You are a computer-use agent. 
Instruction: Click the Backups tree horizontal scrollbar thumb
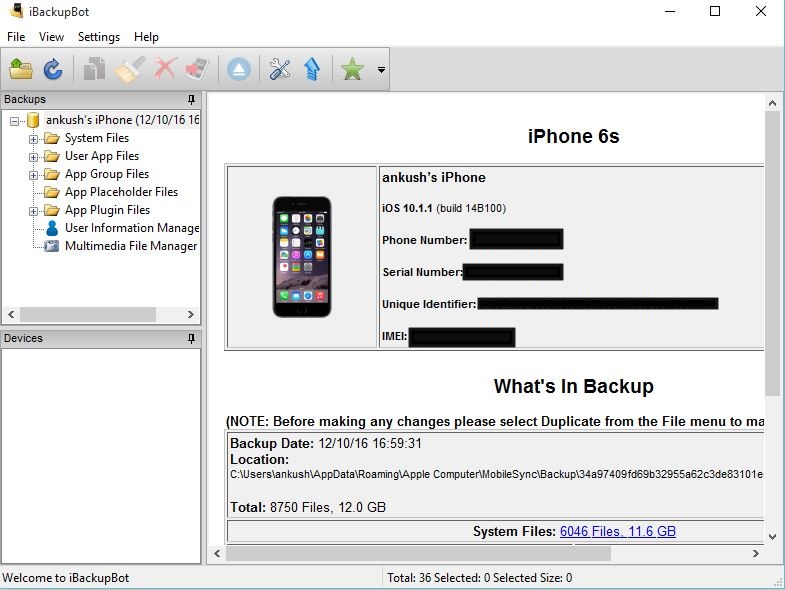point(88,315)
